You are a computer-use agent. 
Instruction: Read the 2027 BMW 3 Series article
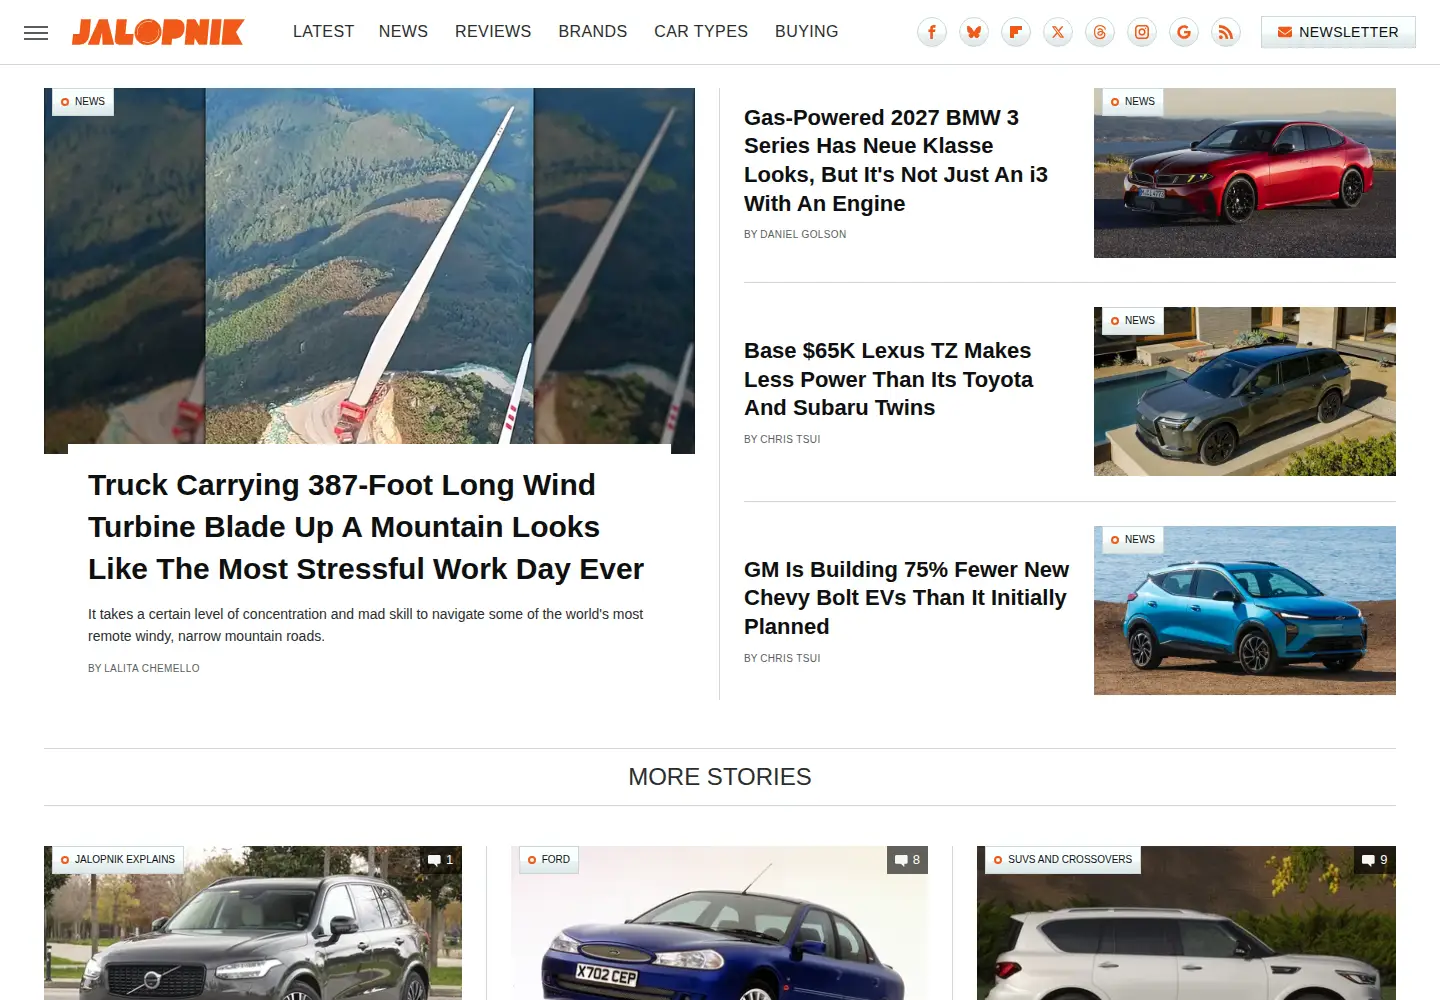point(896,160)
